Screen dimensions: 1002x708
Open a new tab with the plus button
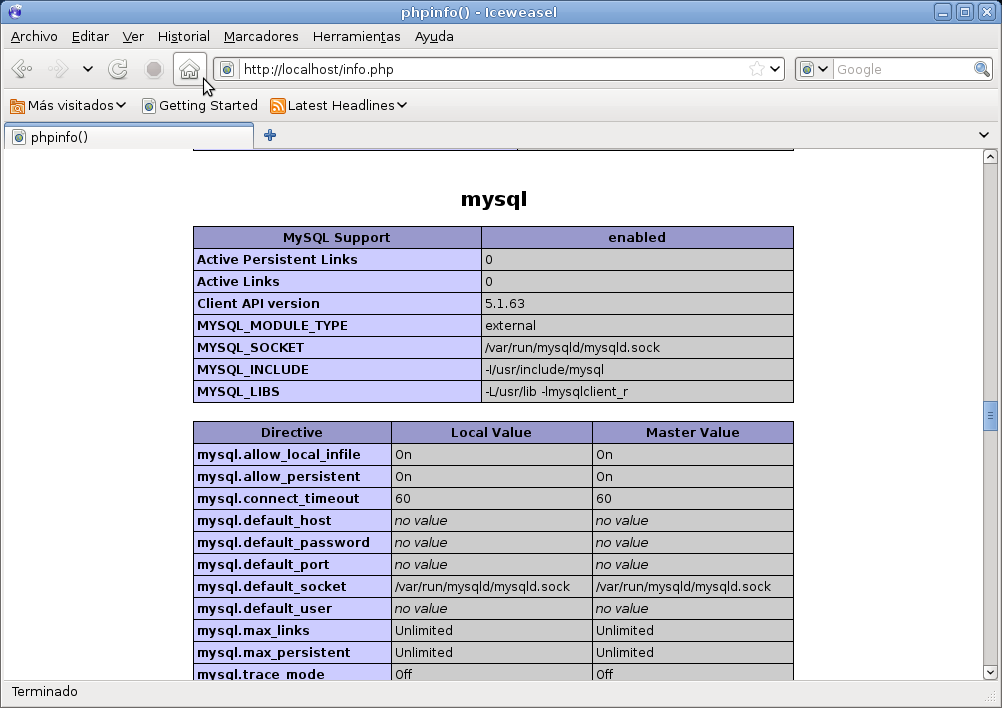(x=268, y=134)
